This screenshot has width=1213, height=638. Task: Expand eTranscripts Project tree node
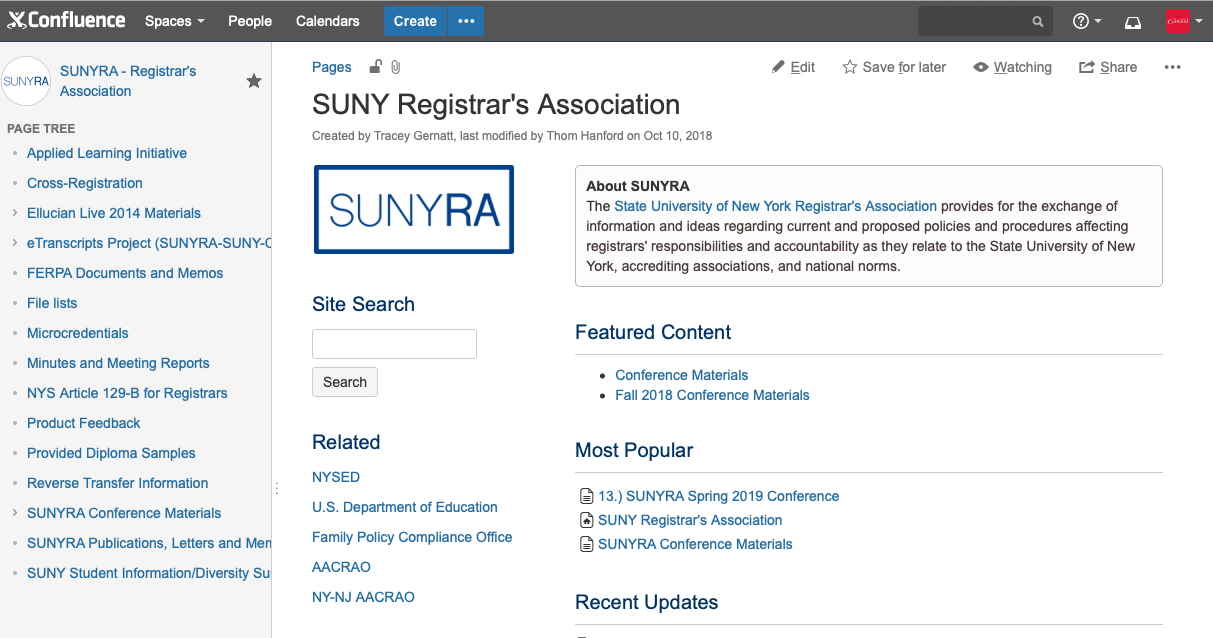[x=15, y=243]
